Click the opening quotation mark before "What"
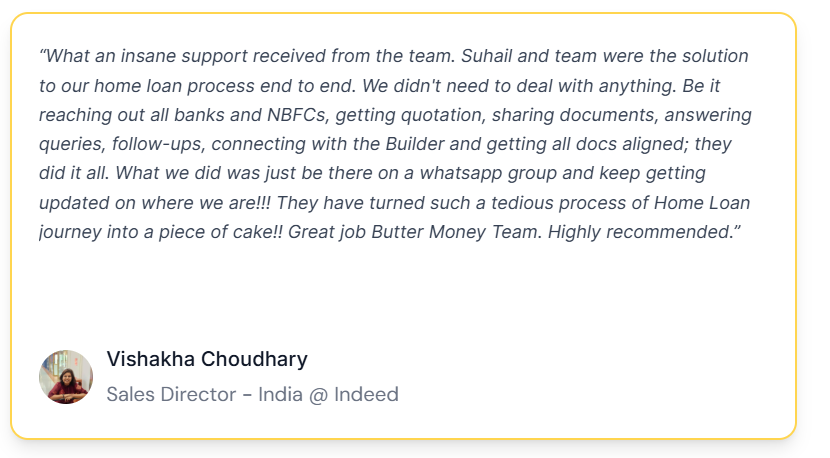 tap(43, 56)
